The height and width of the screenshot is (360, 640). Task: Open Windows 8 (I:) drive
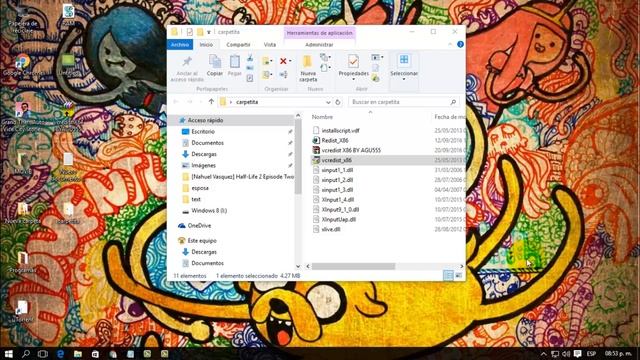pyautogui.click(x=209, y=211)
